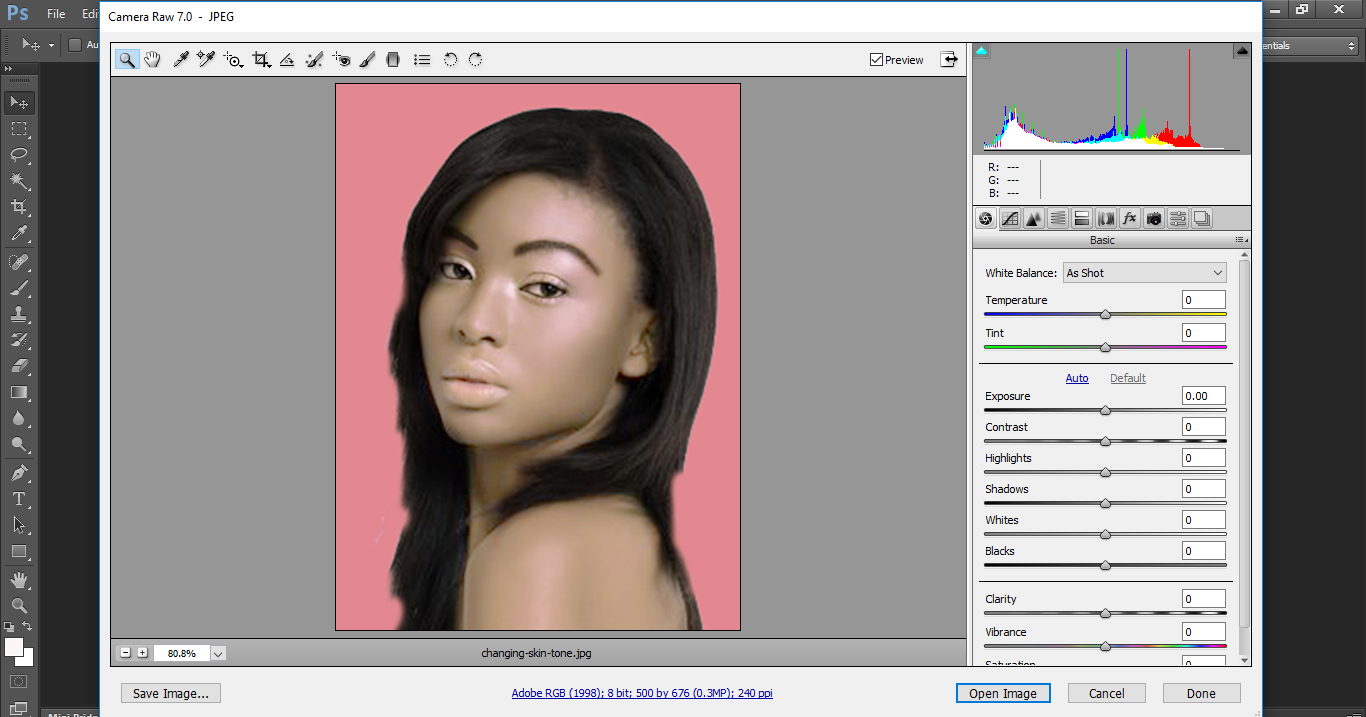Open the Presets panel tab

1178,218
